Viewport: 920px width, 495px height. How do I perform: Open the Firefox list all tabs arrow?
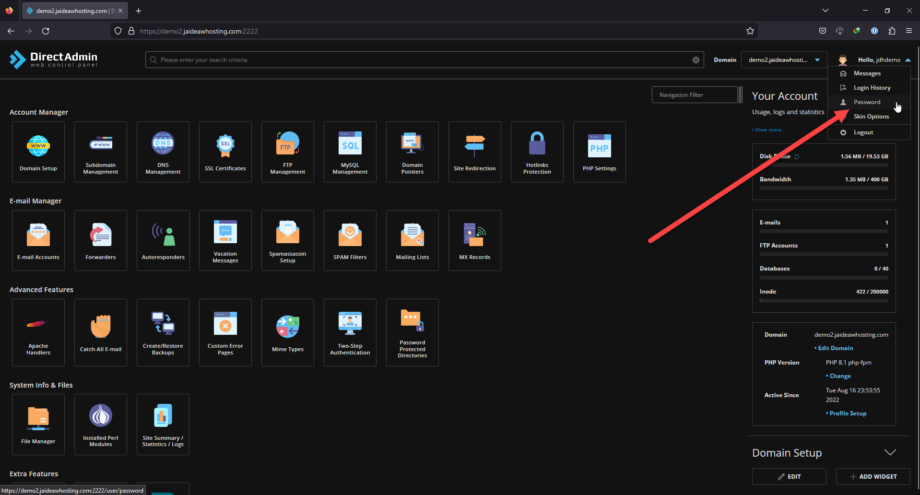(825, 11)
